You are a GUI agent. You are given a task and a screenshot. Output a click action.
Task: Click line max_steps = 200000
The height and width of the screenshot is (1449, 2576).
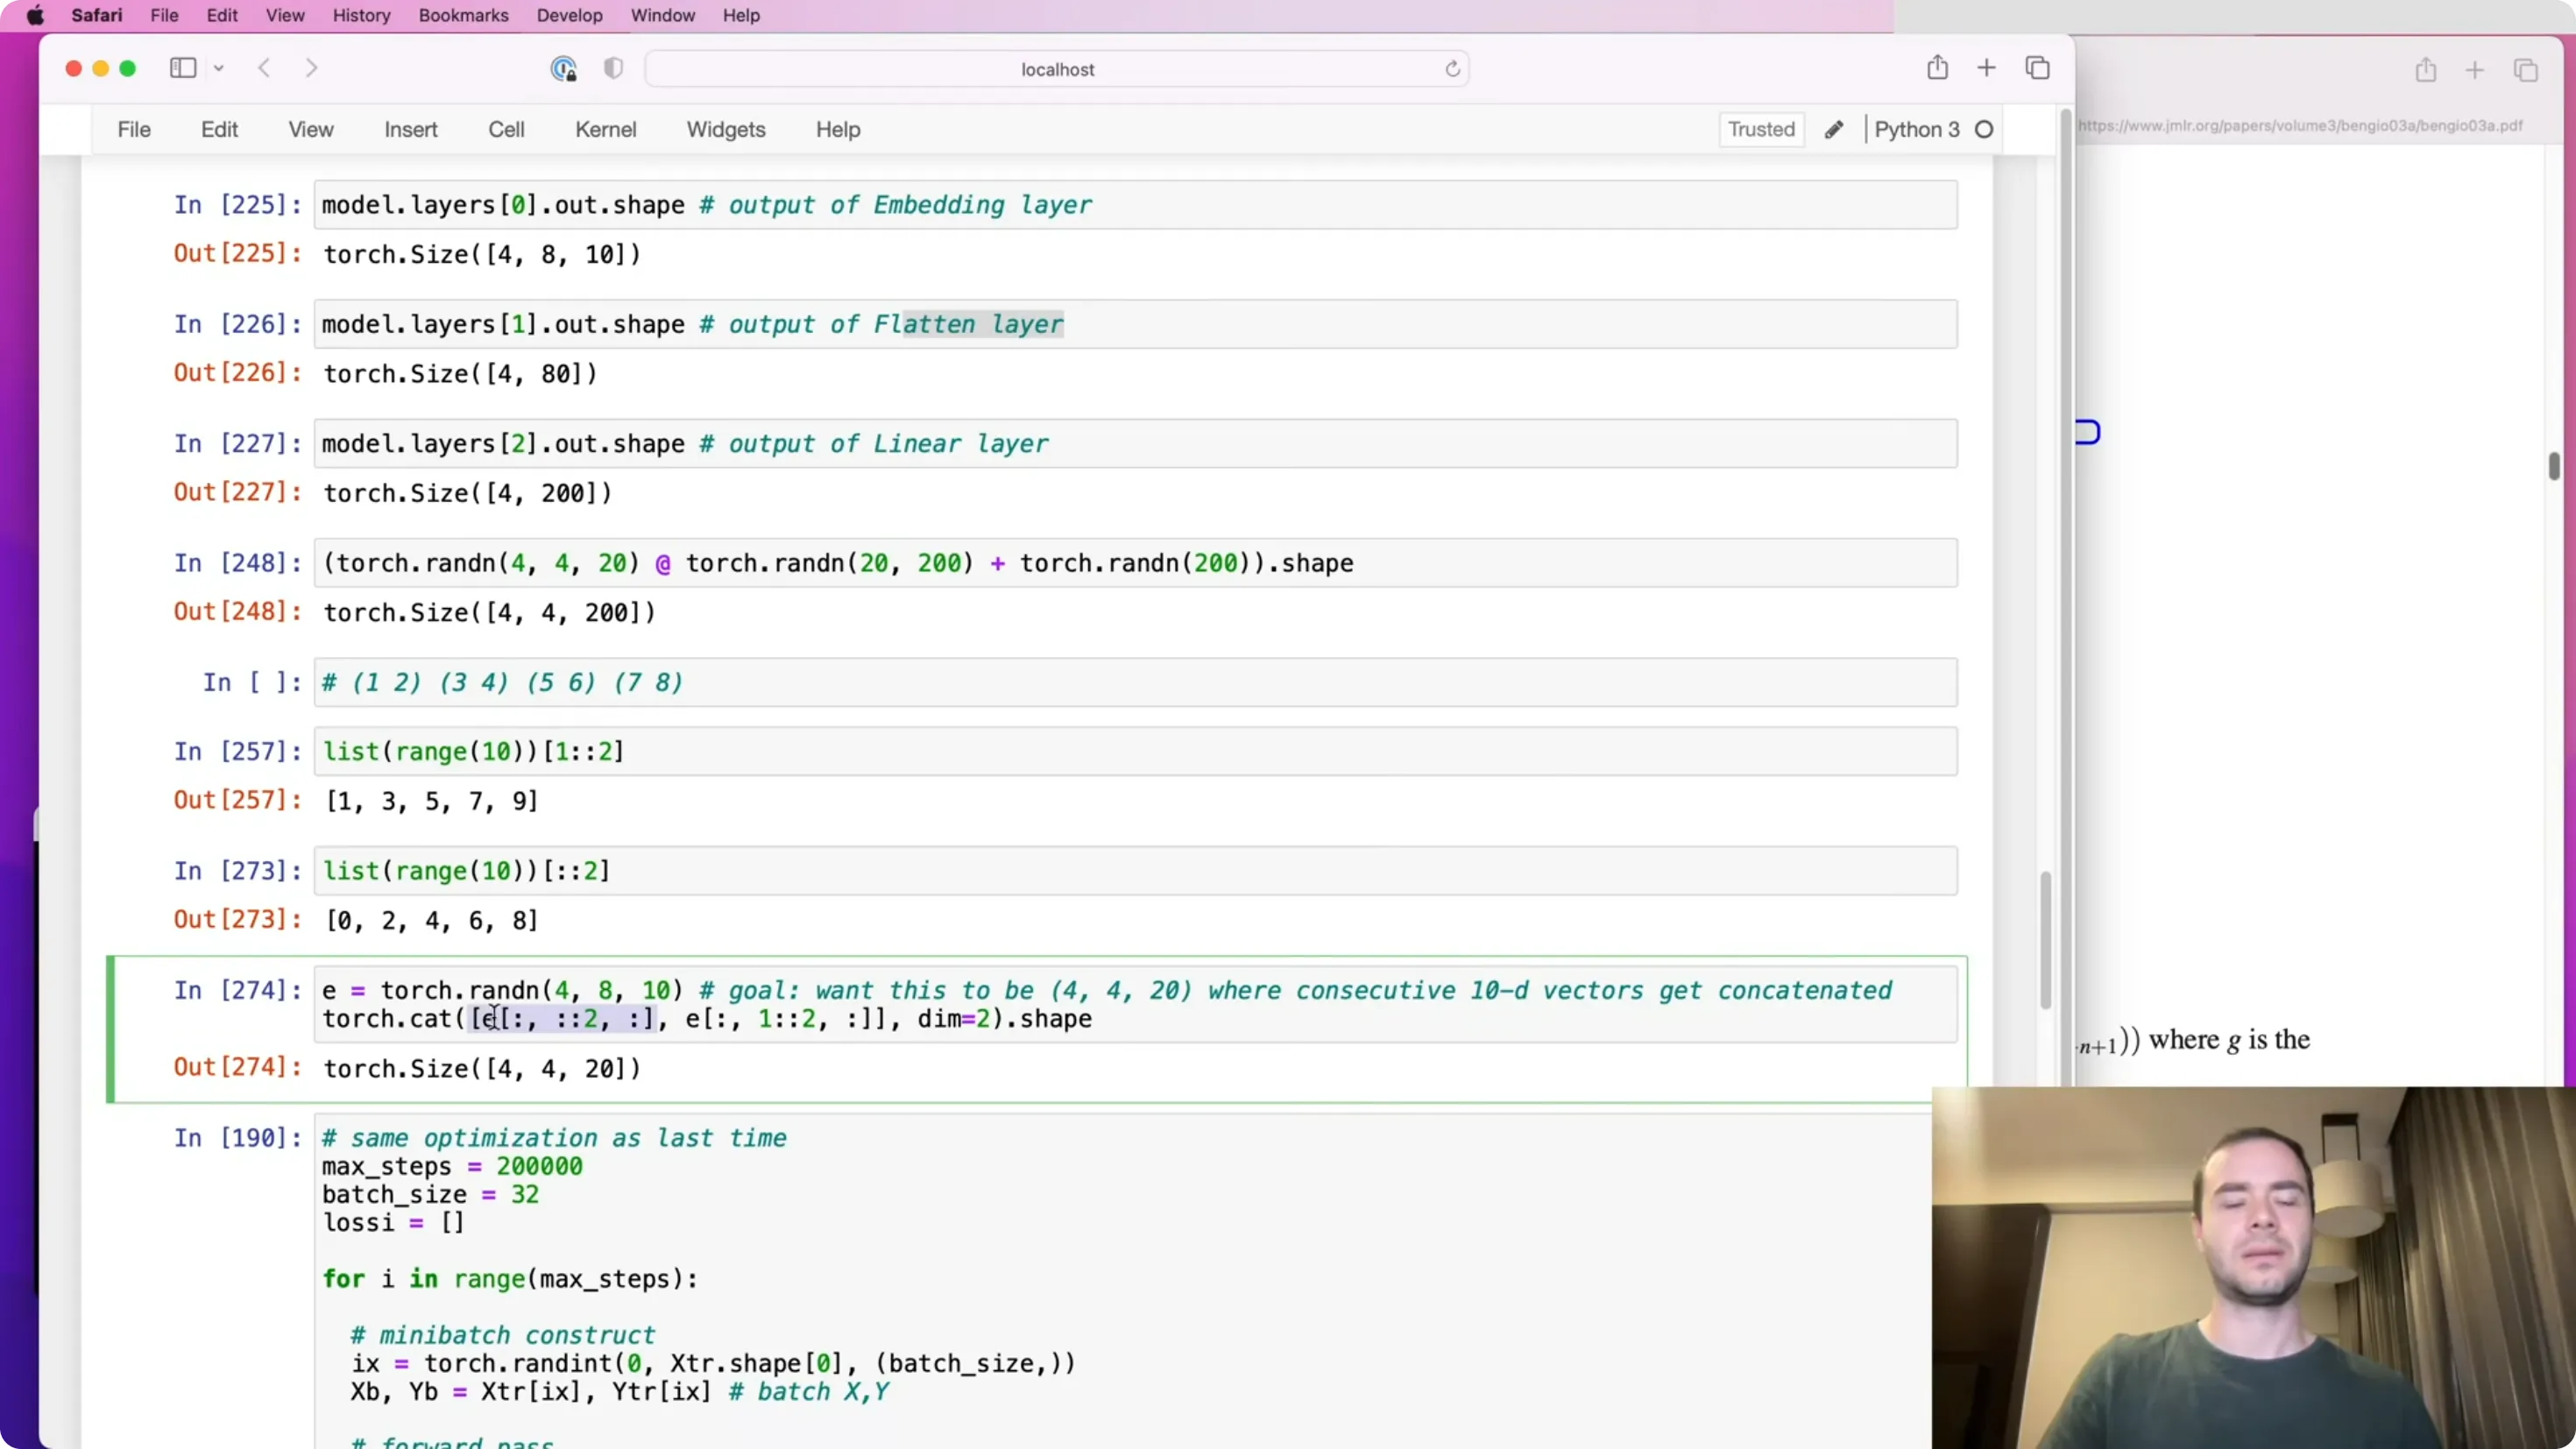[x=452, y=1166]
